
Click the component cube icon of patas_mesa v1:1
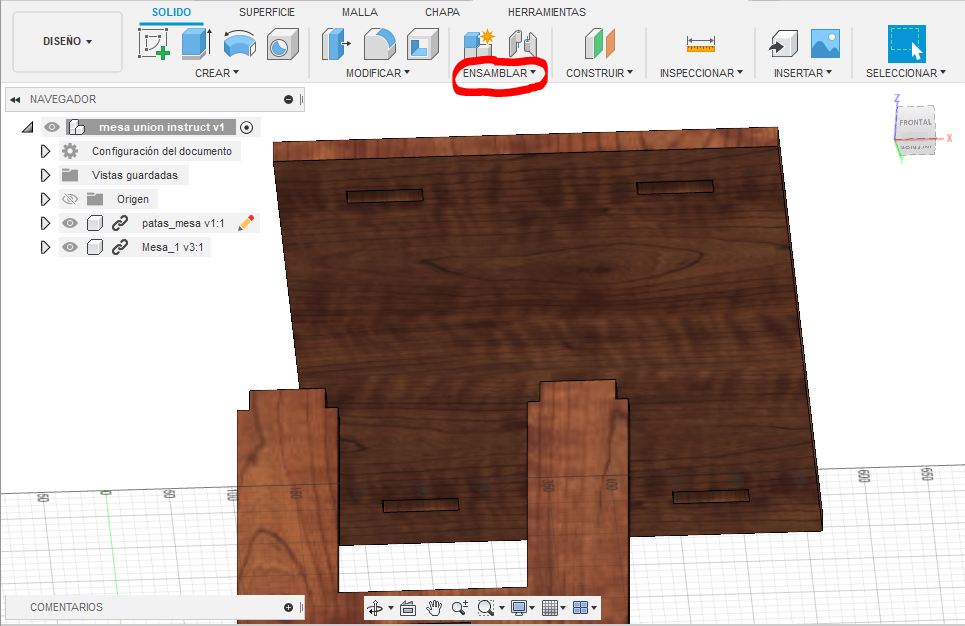pyautogui.click(x=95, y=223)
